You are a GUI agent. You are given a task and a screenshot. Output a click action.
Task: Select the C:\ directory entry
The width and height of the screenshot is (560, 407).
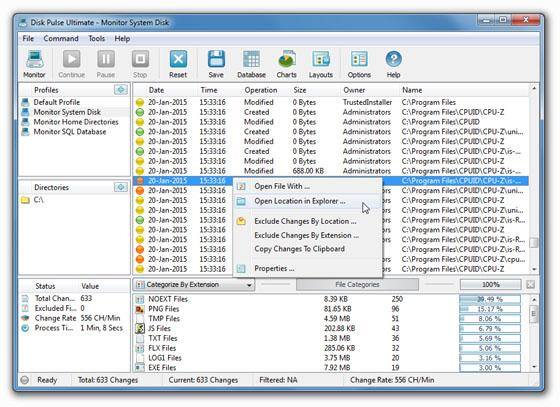tap(38, 200)
